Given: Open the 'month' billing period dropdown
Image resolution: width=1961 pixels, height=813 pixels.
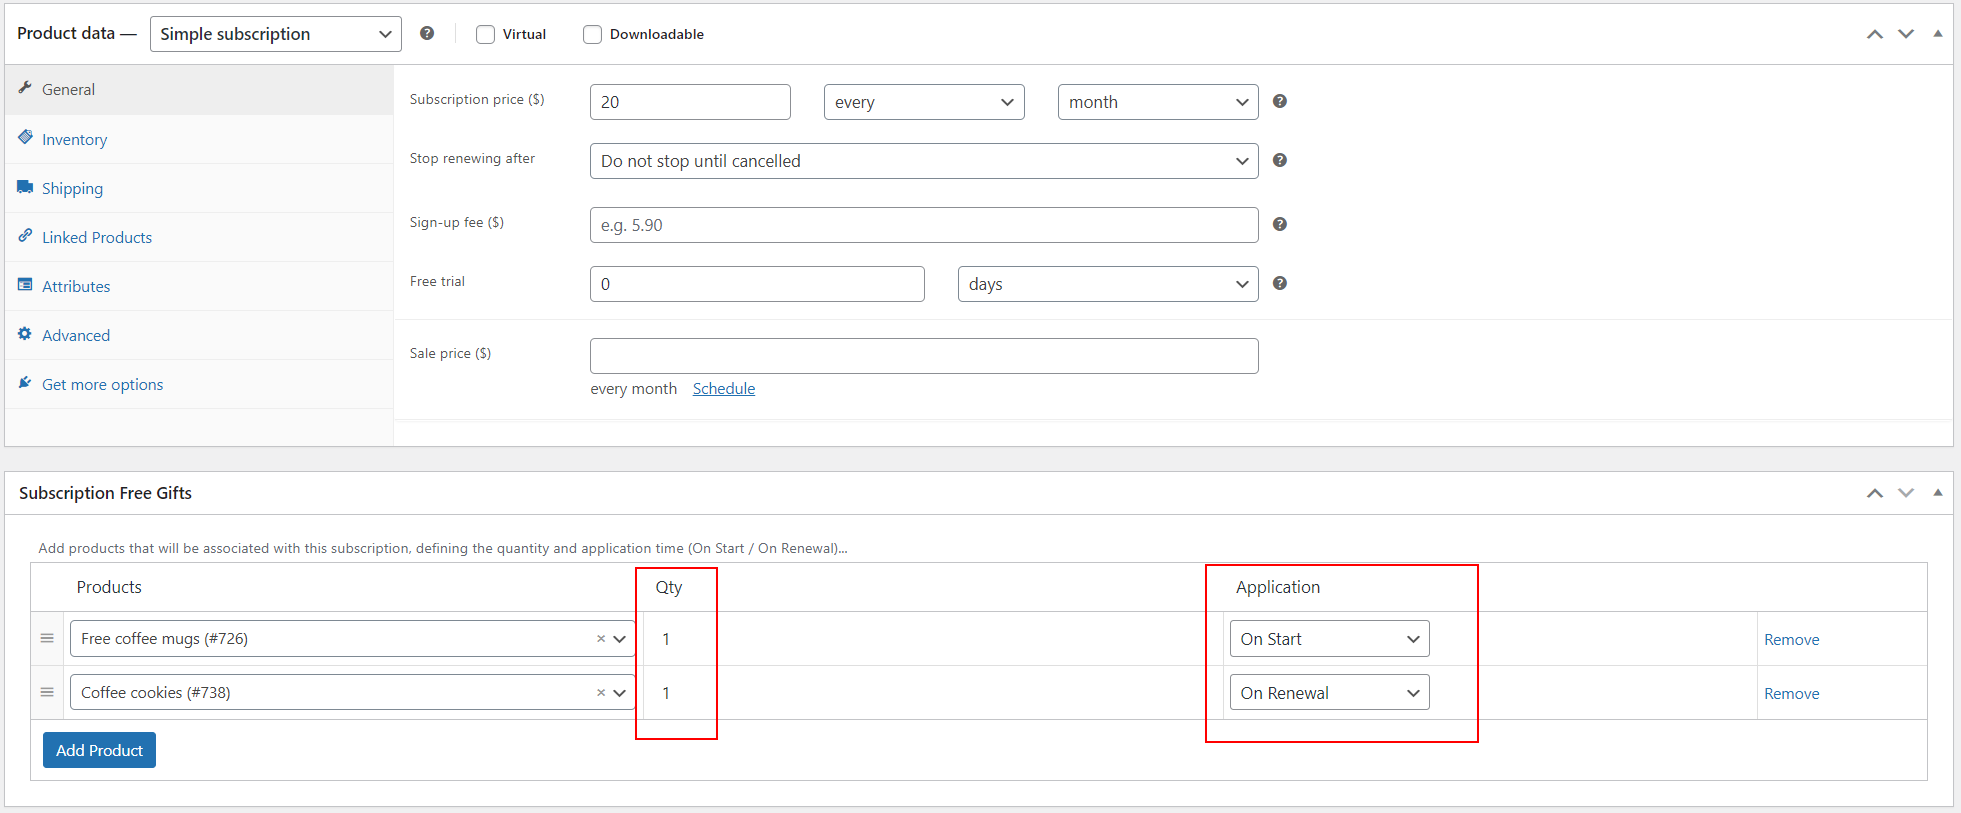Looking at the screenshot, I should point(1158,102).
